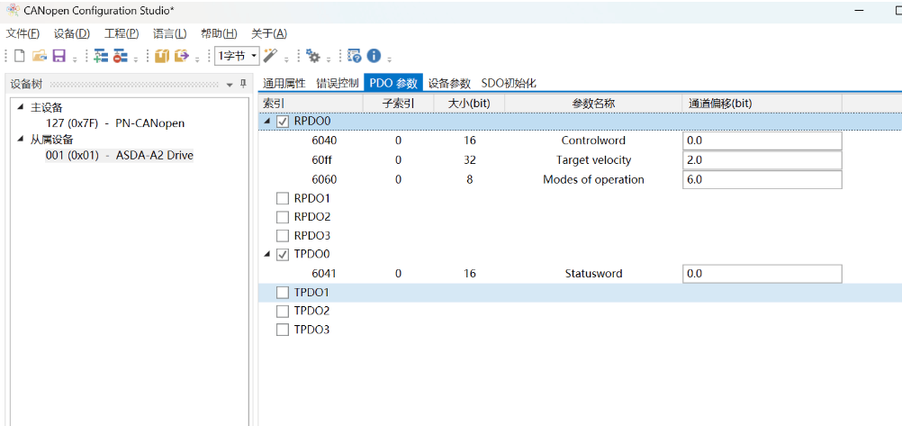Select the PDO 参数 tab

[x=393, y=83]
